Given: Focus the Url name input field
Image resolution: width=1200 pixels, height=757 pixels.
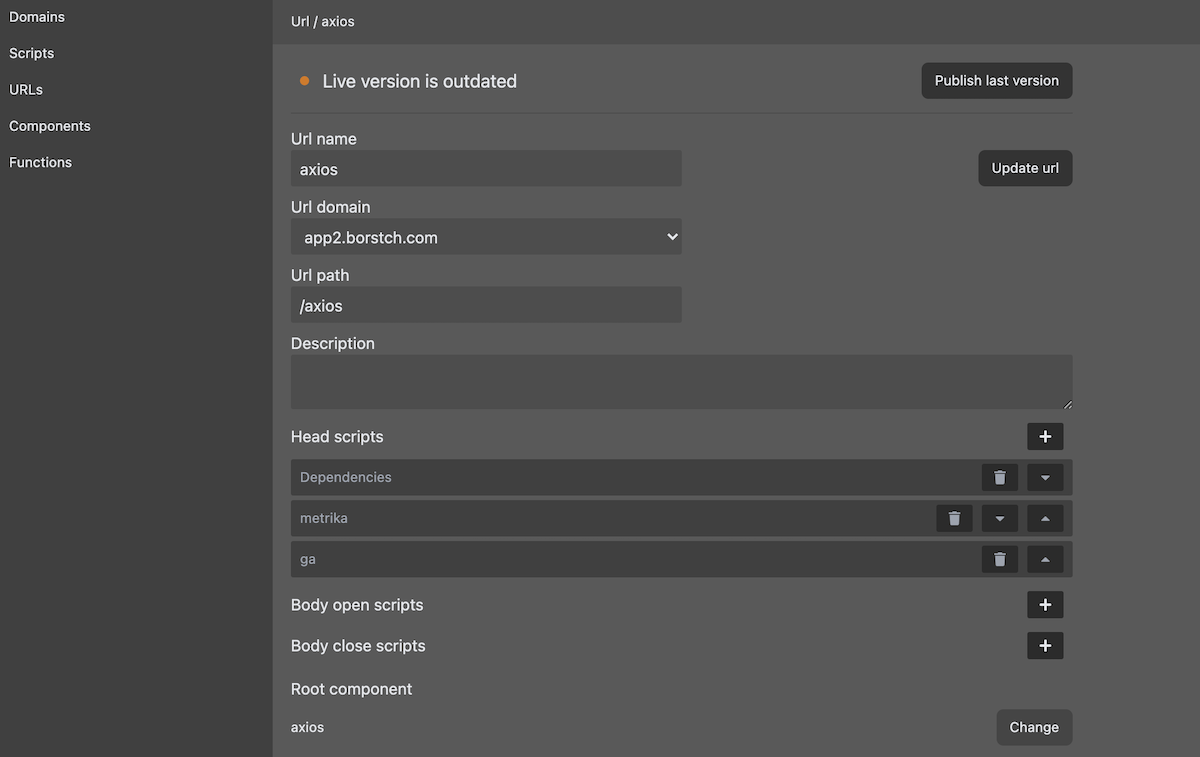Looking at the screenshot, I should coord(486,169).
